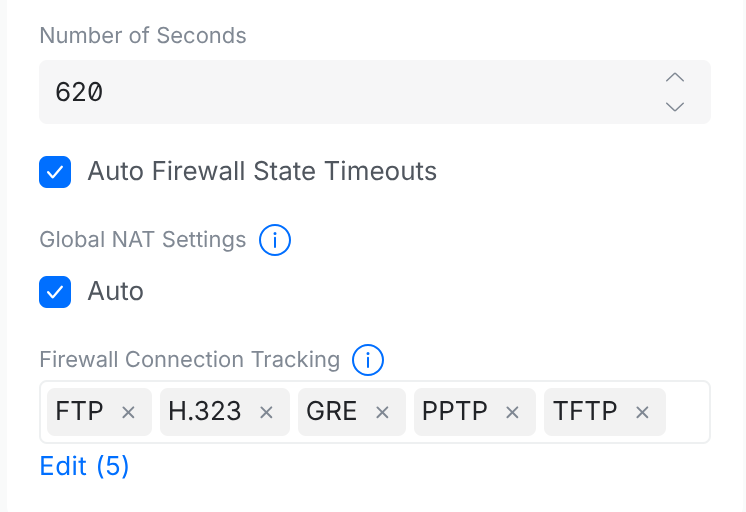Uncheck the Auto Firewall State Timeouts checkbox

[x=55, y=172]
